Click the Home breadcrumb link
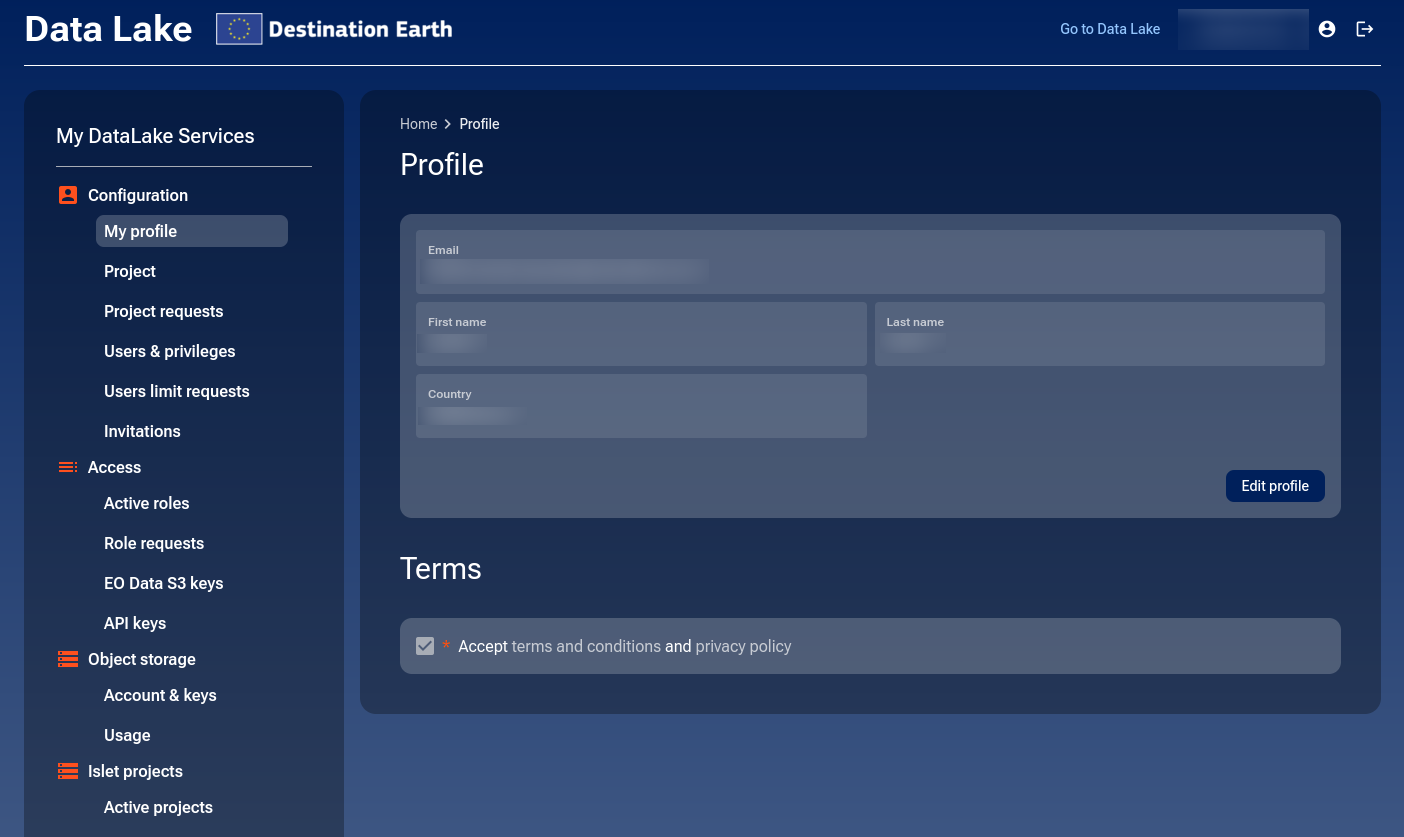Screen dimensions: 1404x837 coord(418,124)
